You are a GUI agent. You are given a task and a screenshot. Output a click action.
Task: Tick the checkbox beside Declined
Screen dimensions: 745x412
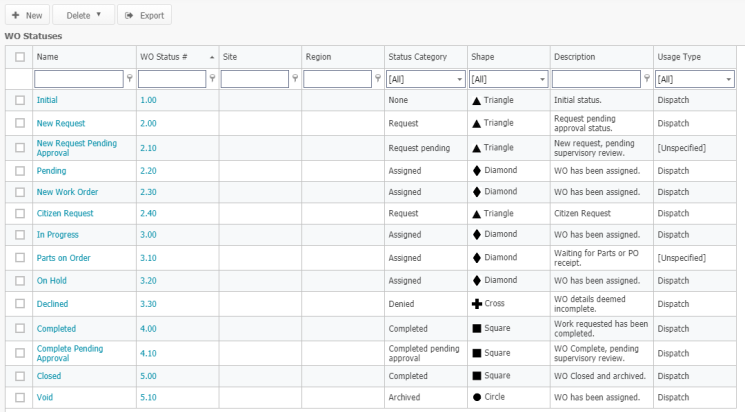(x=20, y=304)
